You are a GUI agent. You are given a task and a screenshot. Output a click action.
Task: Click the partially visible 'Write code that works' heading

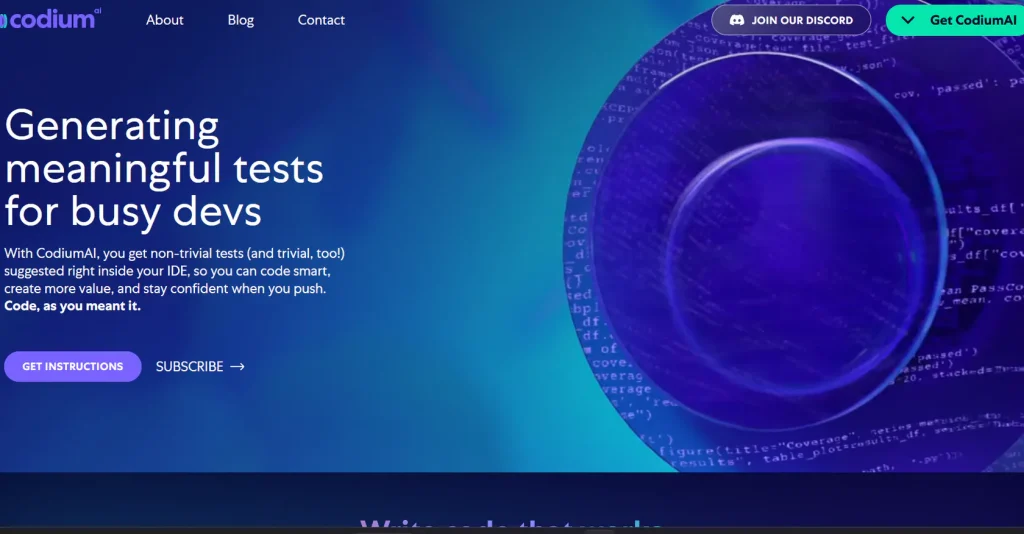511,526
